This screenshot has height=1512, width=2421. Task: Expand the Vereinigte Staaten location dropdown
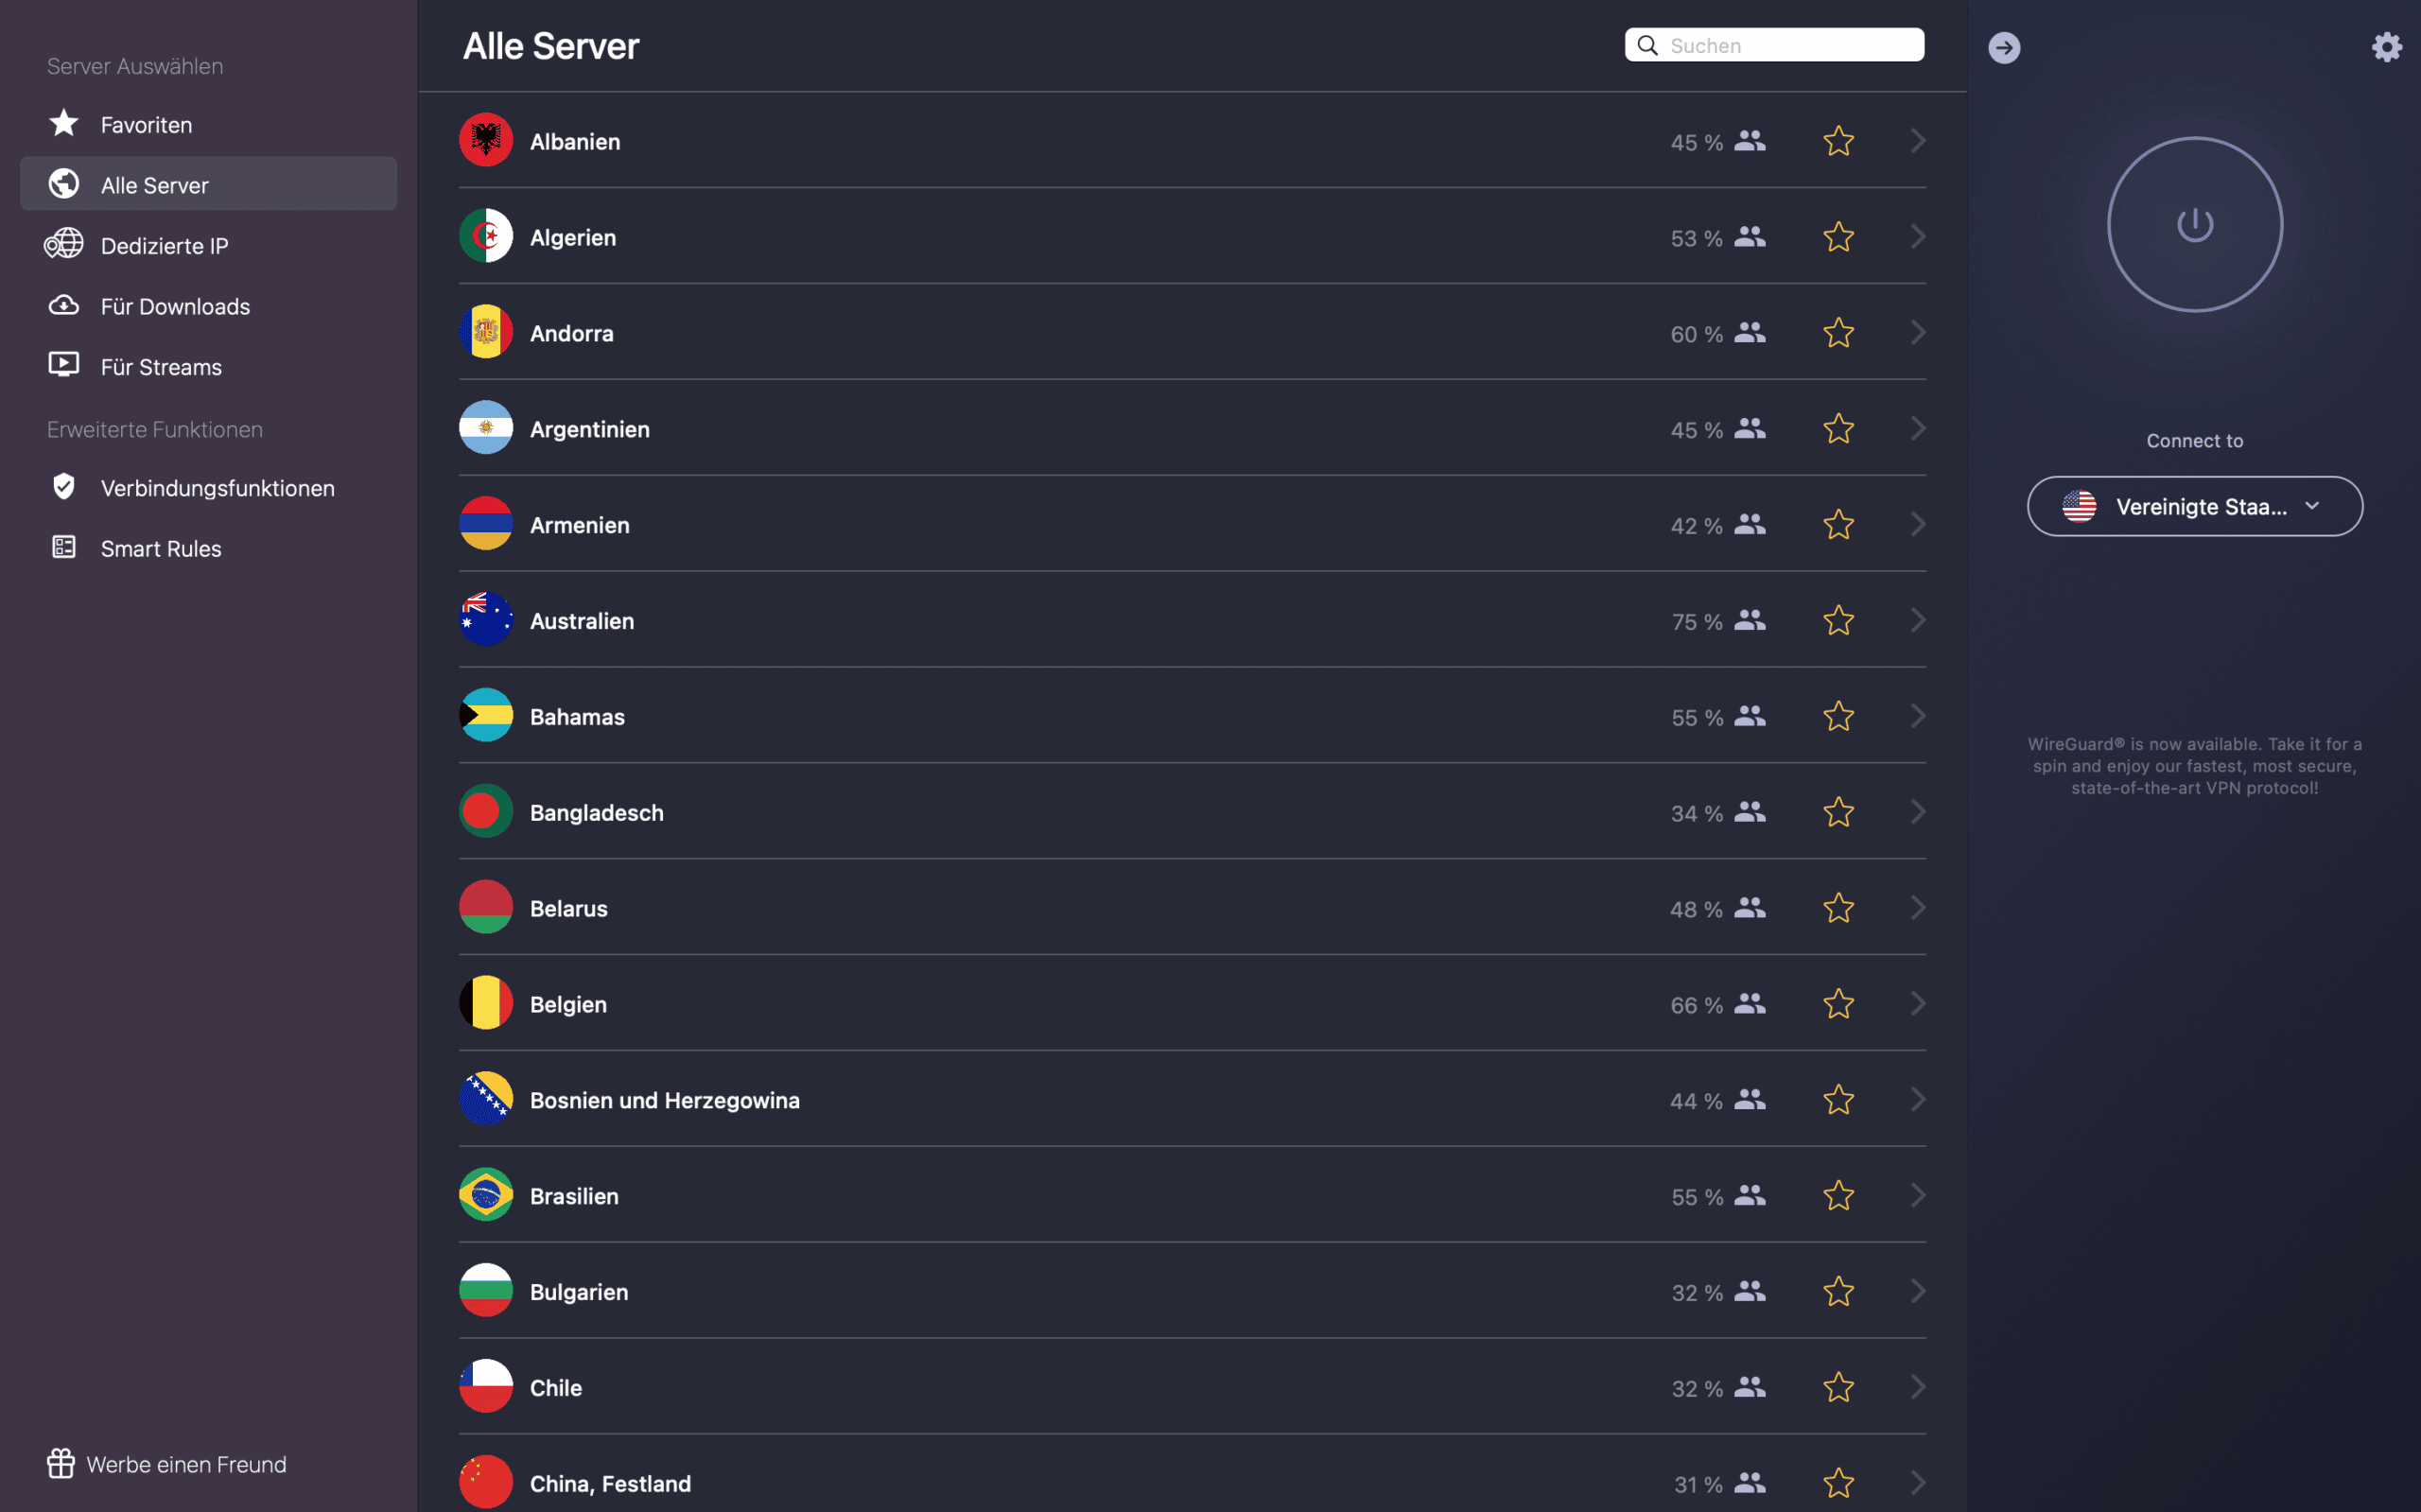click(2194, 506)
